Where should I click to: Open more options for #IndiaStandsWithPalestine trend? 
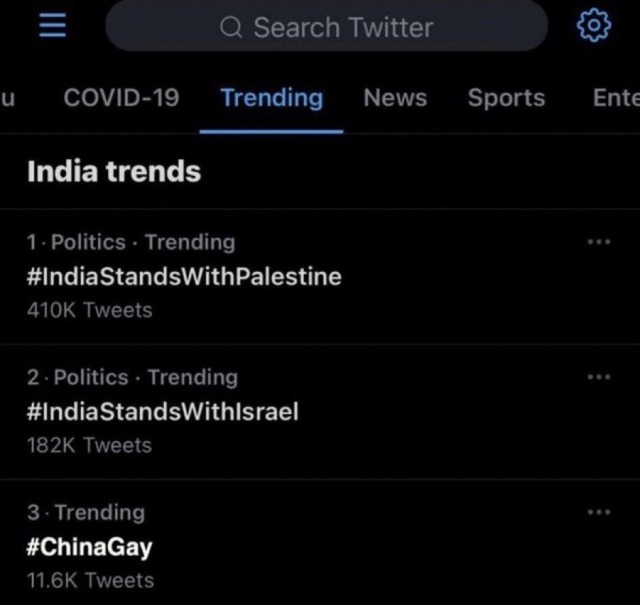(599, 242)
